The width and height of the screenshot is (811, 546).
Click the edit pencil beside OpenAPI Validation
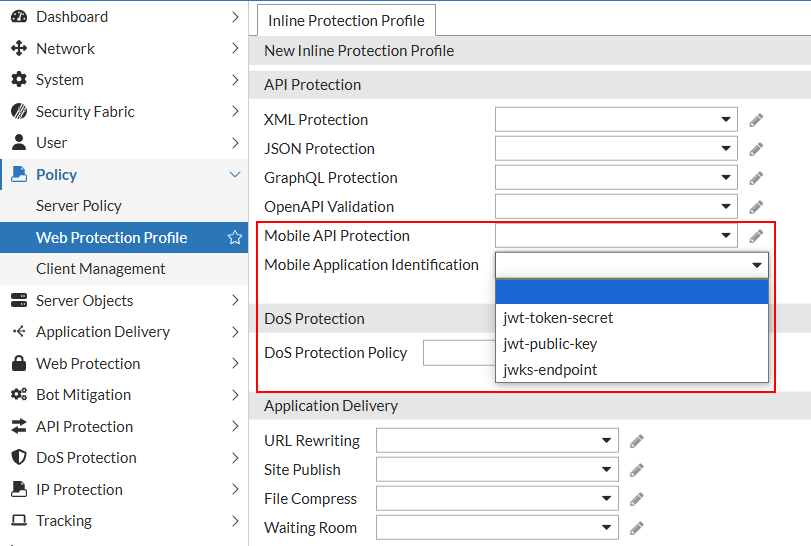[x=757, y=207]
